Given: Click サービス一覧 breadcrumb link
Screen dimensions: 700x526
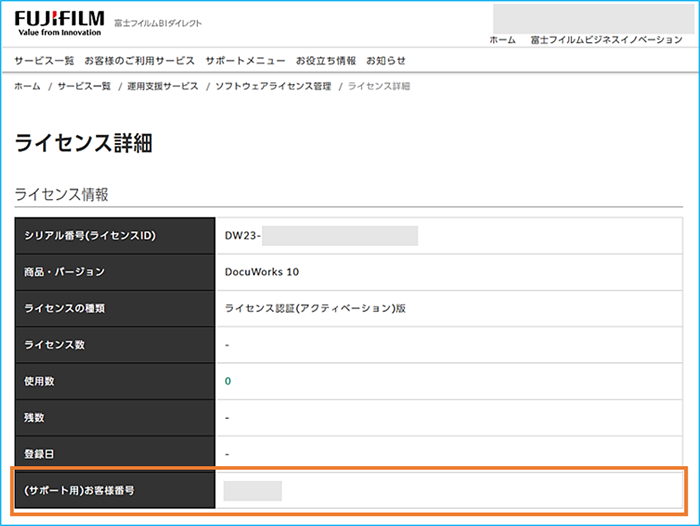Looking at the screenshot, I should (84, 86).
